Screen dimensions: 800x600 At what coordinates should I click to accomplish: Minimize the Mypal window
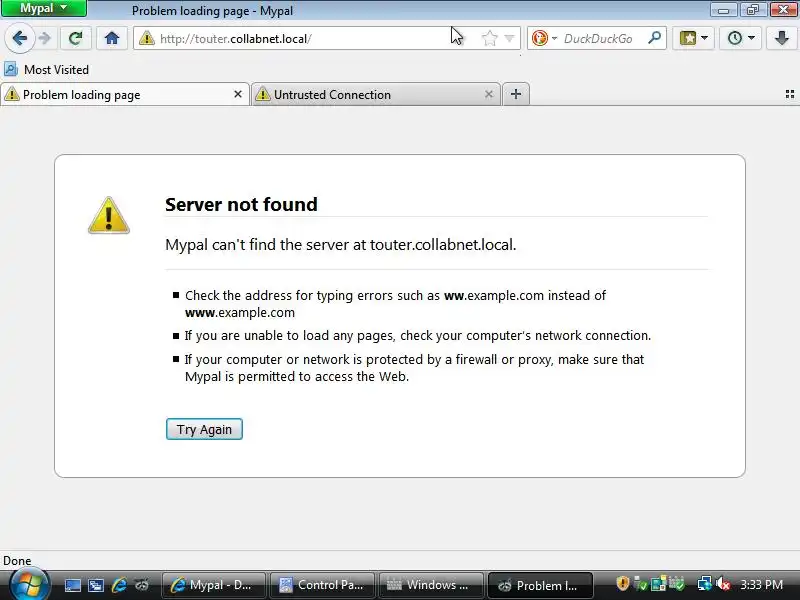(723, 9)
